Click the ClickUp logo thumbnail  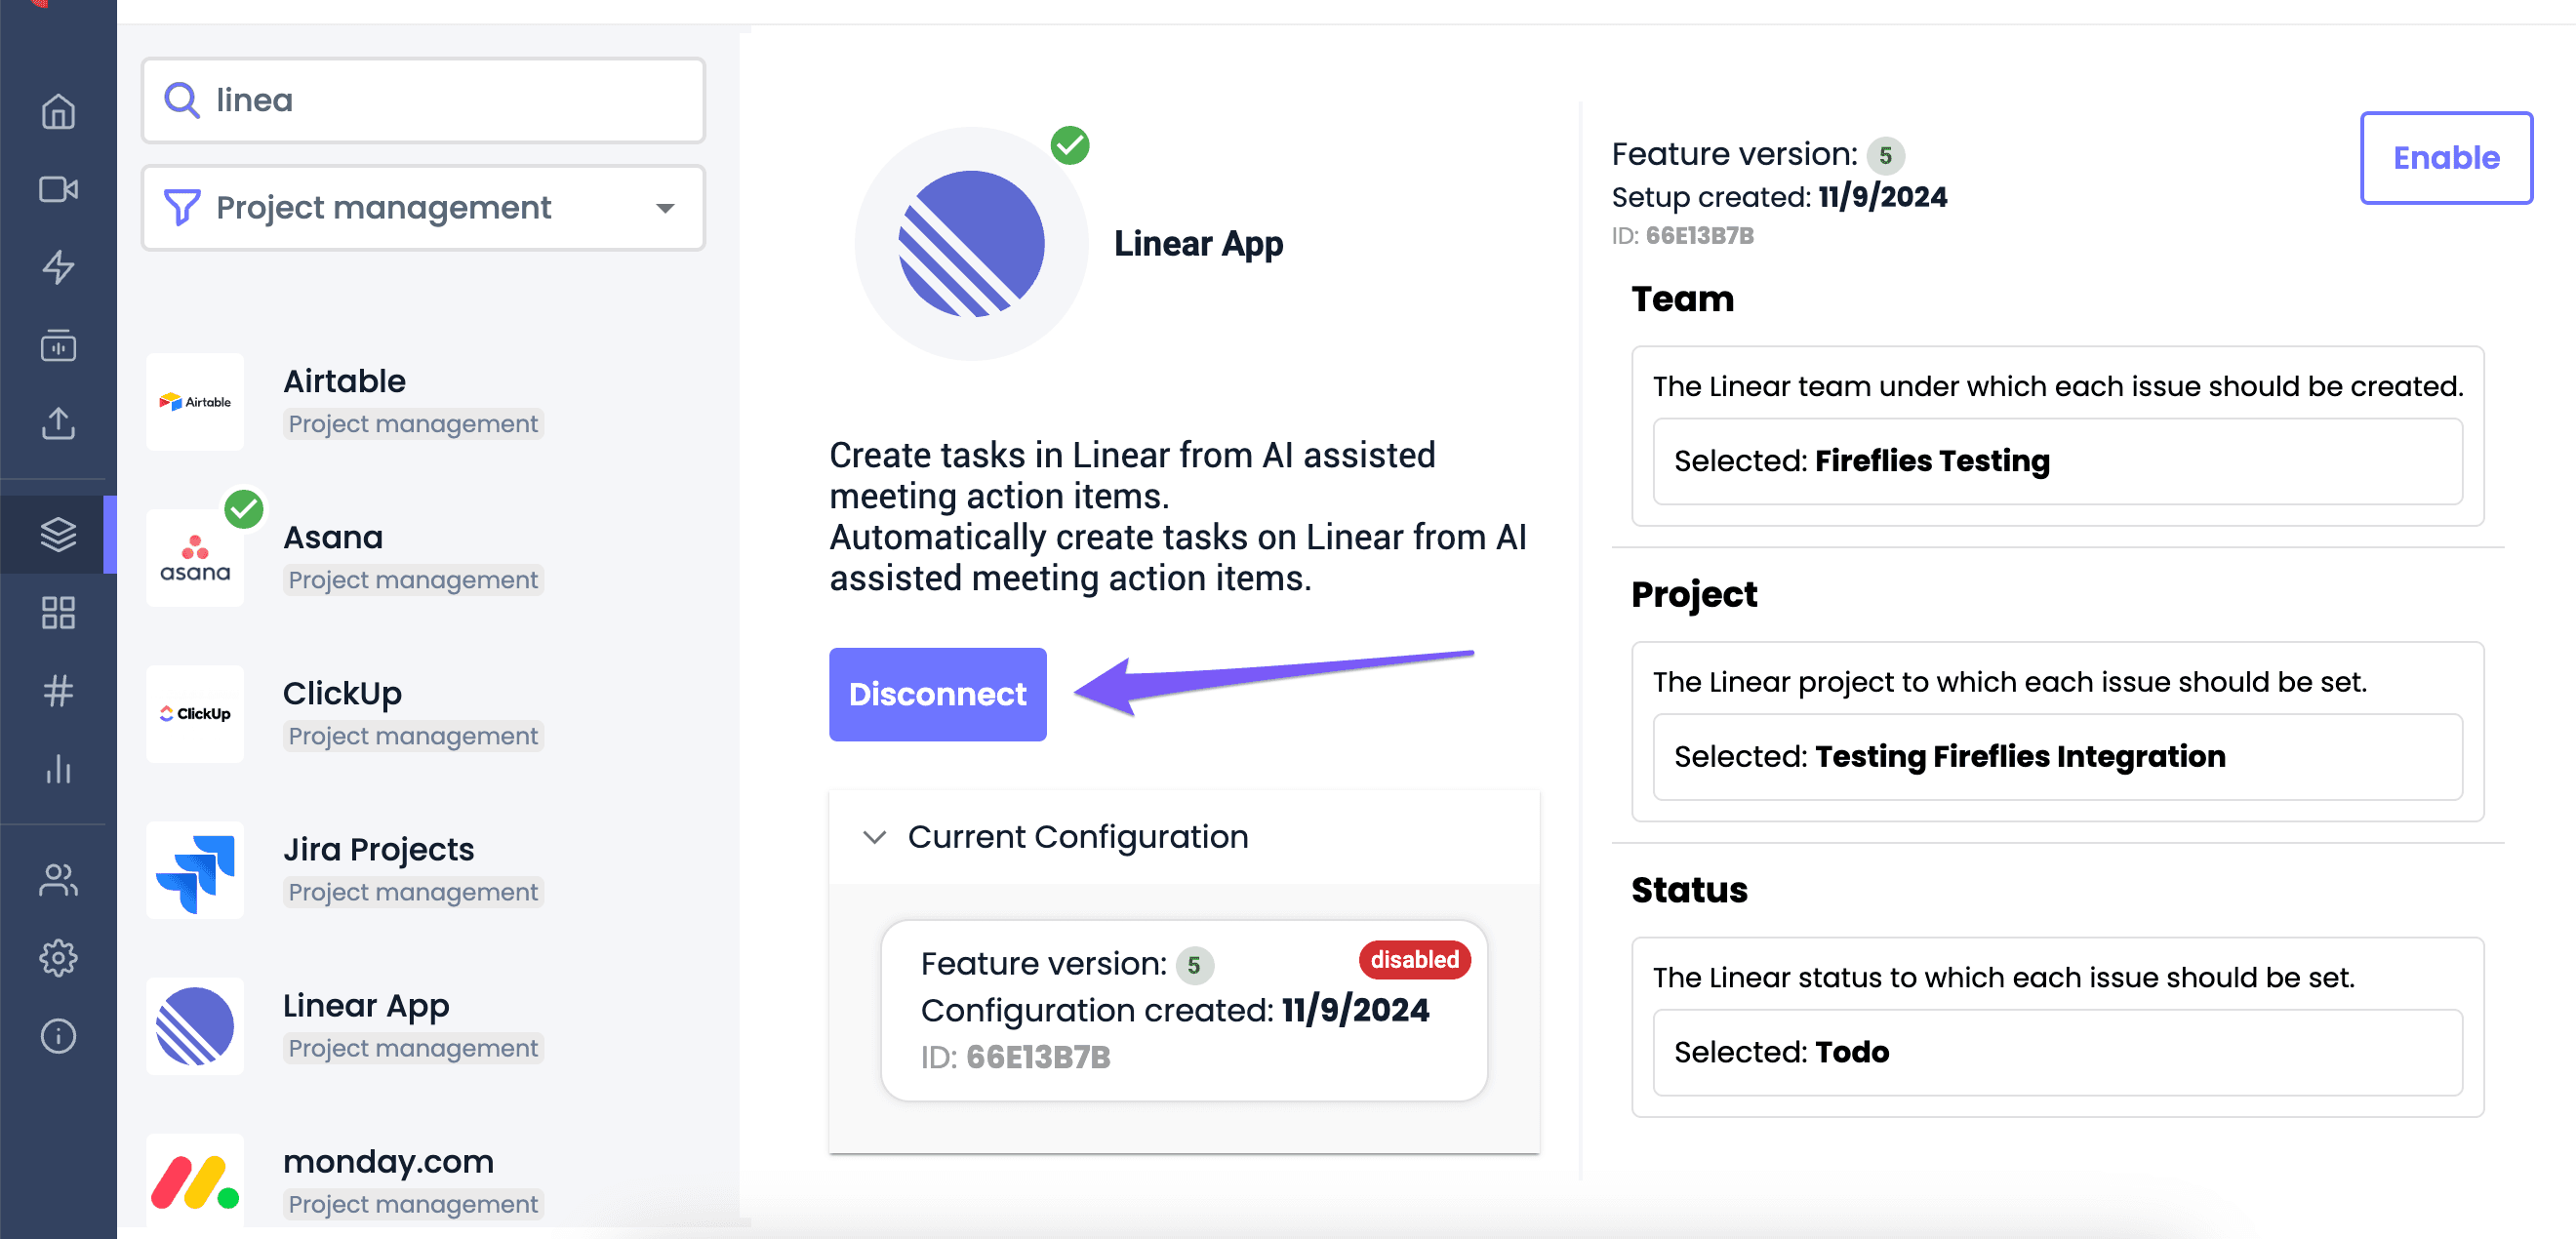[x=195, y=714]
